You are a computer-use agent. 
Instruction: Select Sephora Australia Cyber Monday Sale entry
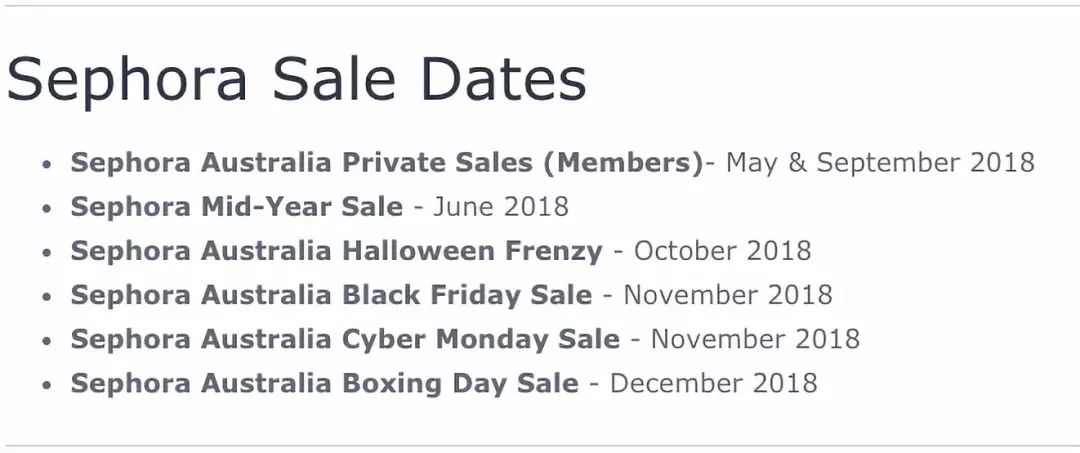click(x=345, y=339)
